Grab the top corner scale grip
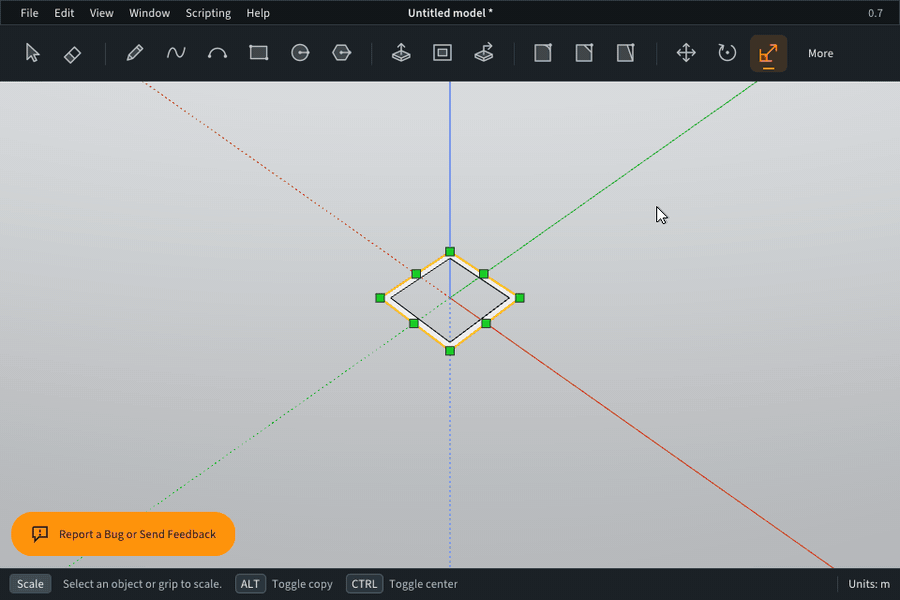Screen dimensions: 900x600 pyautogui.click(x=450, y=251)
